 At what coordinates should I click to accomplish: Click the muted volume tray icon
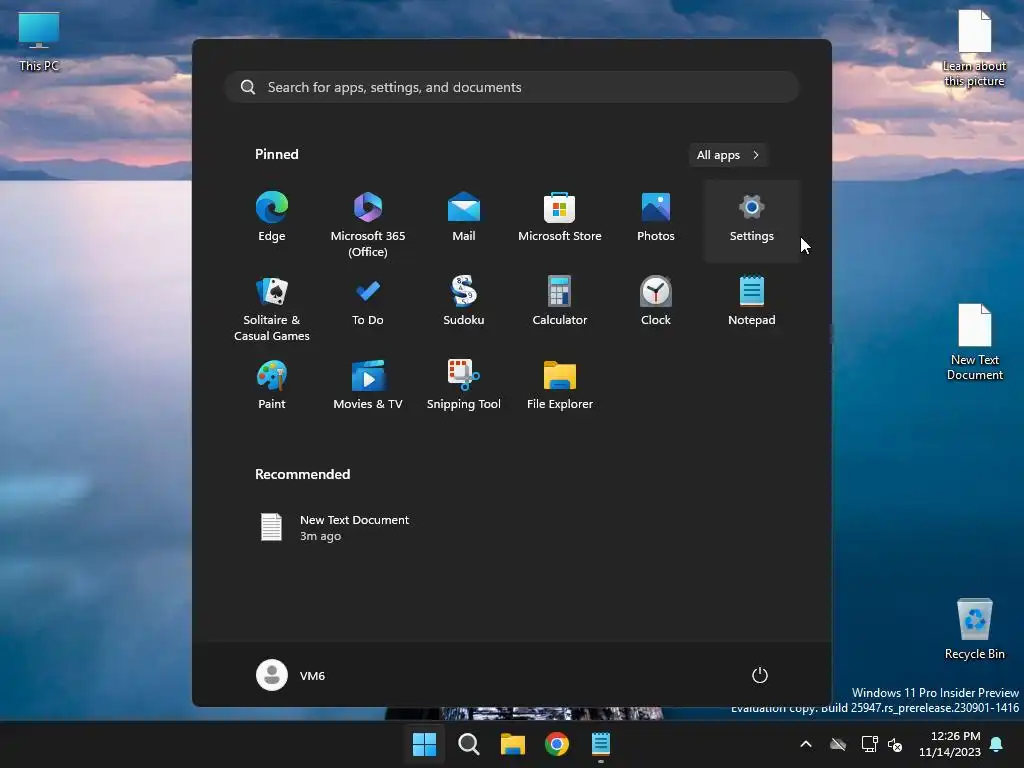point(895,744)
